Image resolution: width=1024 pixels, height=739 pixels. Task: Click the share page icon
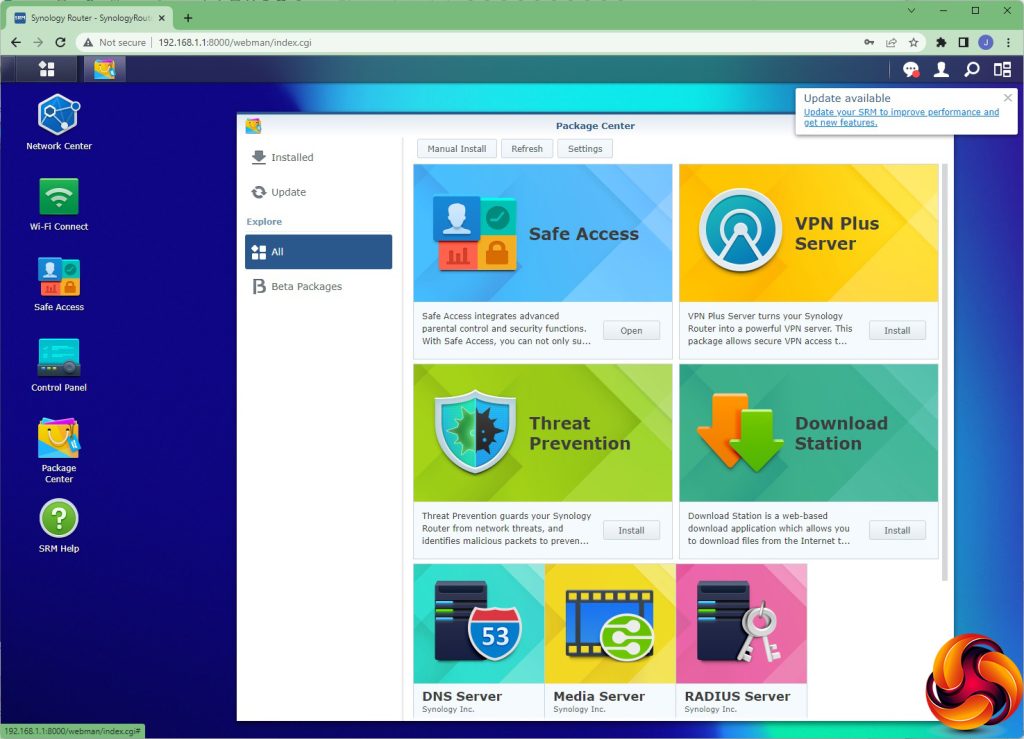pyautogui.click(x=891, y=42)
